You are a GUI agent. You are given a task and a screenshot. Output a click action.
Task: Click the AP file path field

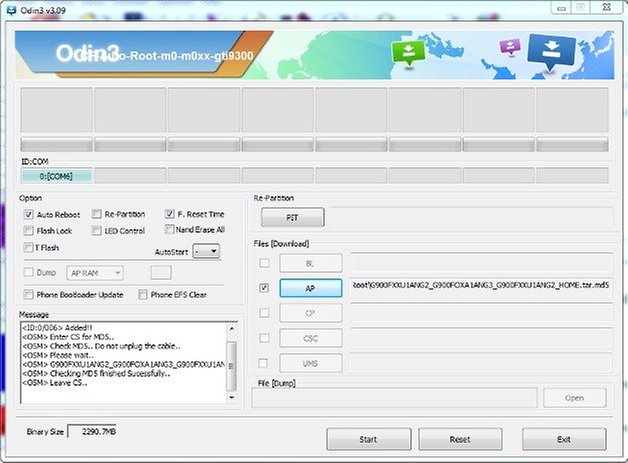point(481,286)
